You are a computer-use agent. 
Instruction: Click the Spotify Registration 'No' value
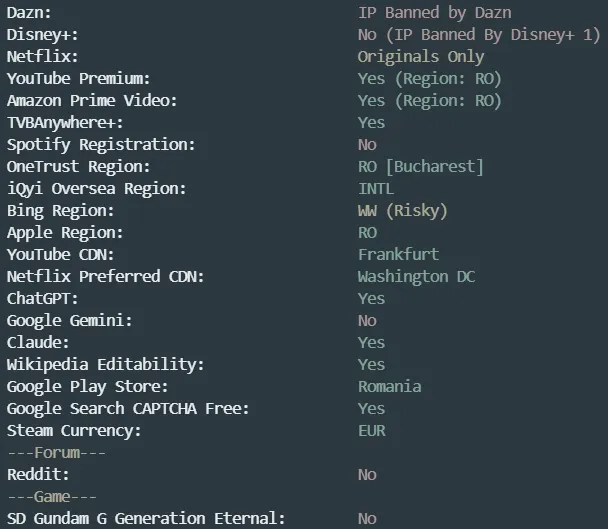pyautogui.click(x=367, y=145)
